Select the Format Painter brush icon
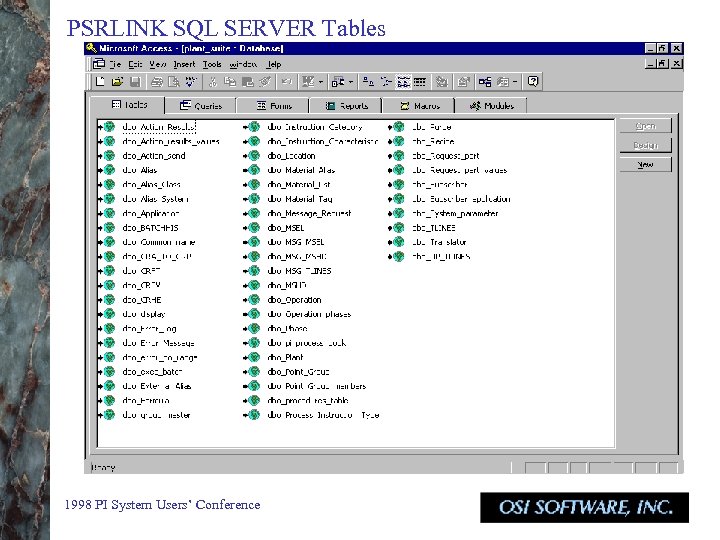720x540 pixels. 265,82
